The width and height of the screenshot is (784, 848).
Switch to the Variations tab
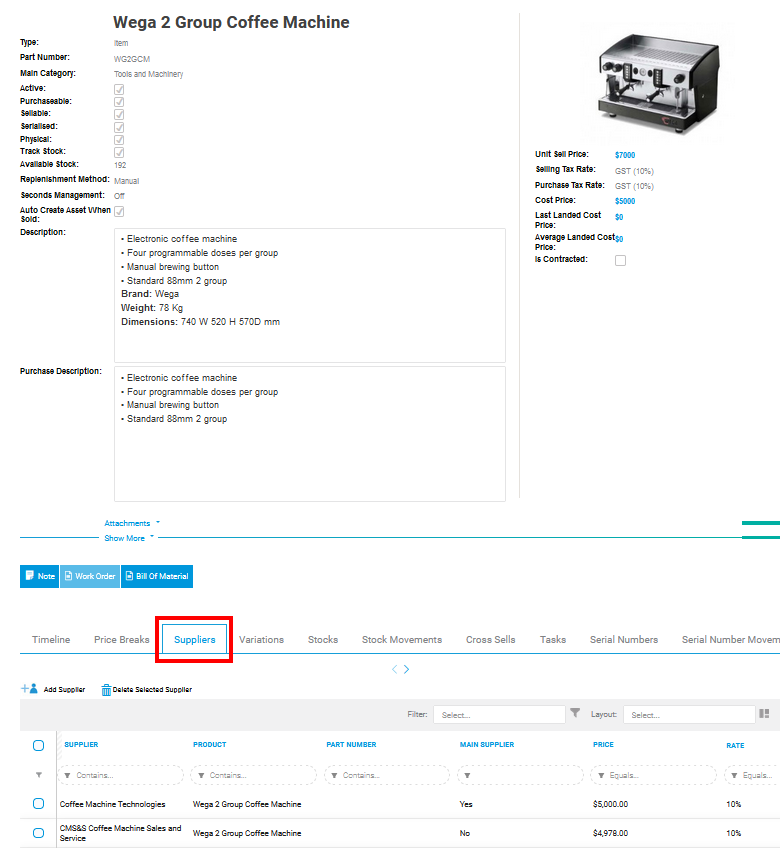click(x=261, y=639)
